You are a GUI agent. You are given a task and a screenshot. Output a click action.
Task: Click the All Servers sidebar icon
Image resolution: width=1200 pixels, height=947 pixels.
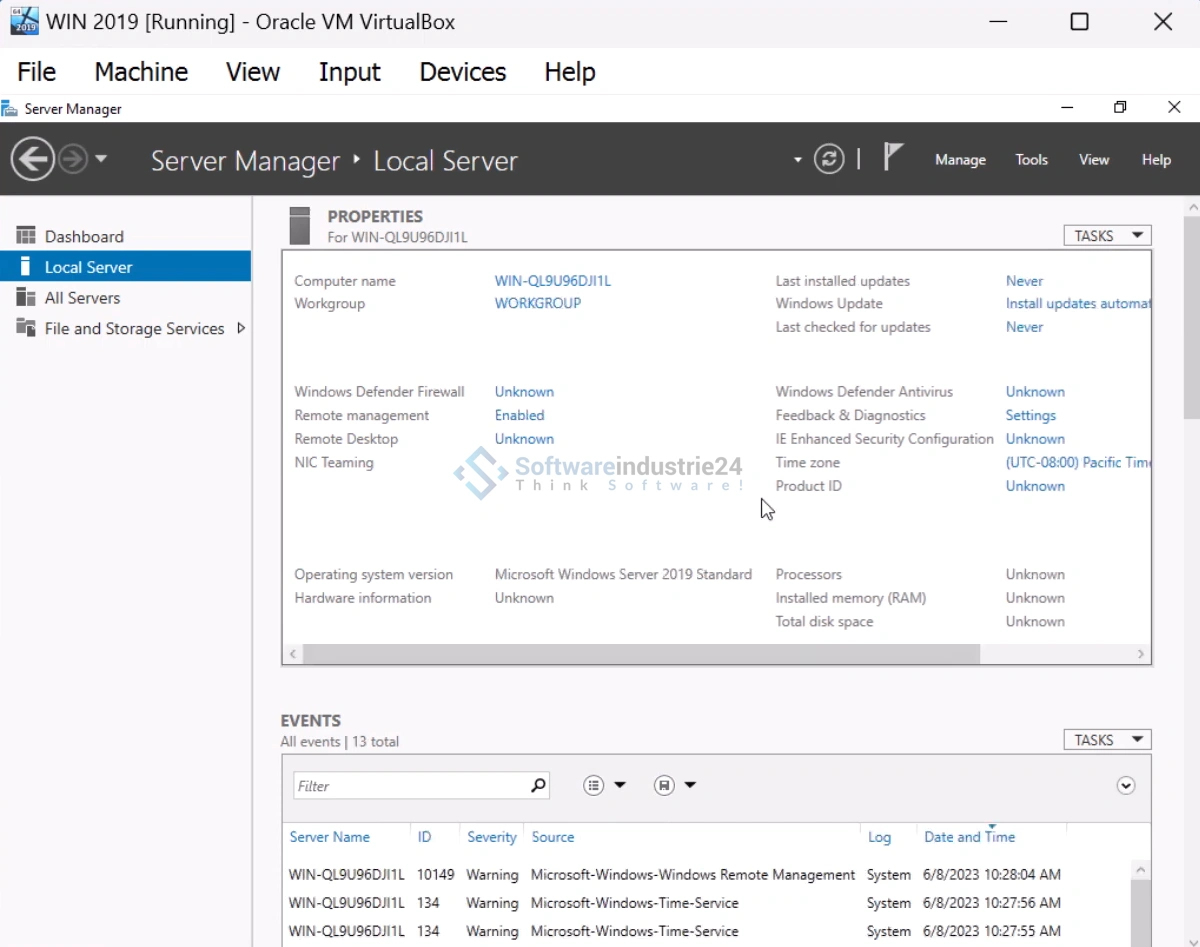[x=26, y=298]
